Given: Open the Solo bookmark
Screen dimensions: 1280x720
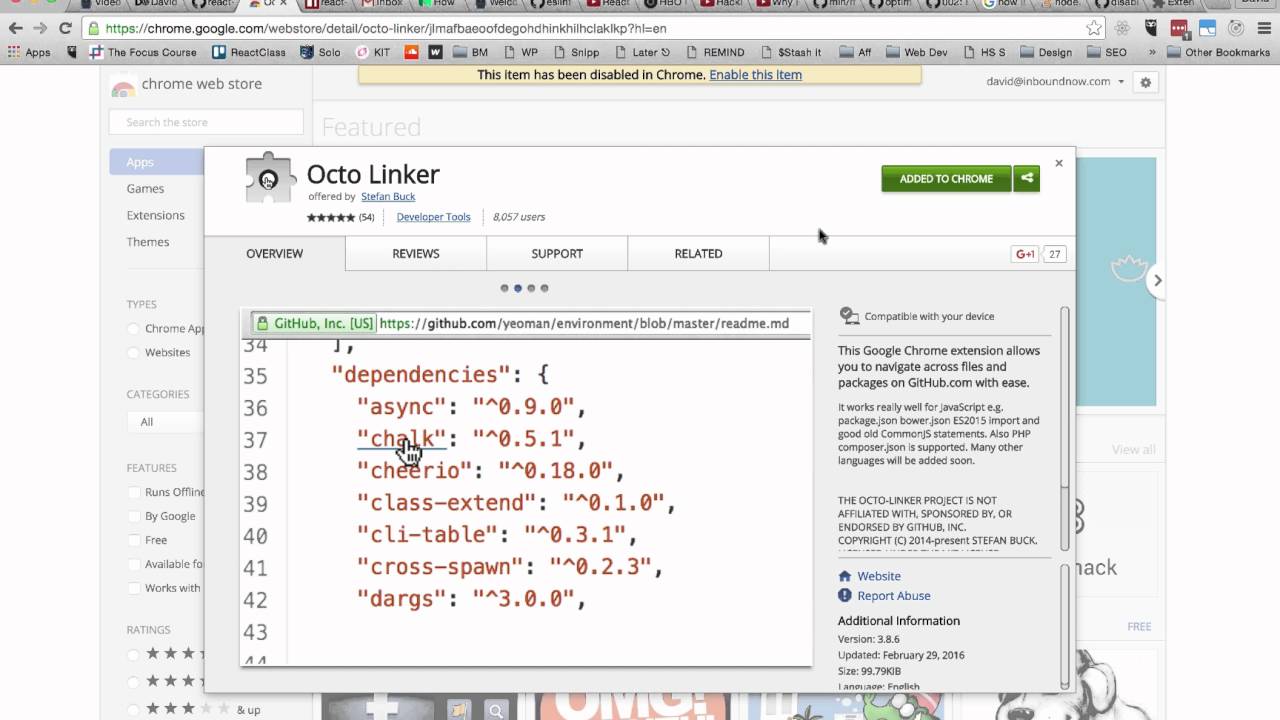Looking at the screenshot, I should 320,52.
